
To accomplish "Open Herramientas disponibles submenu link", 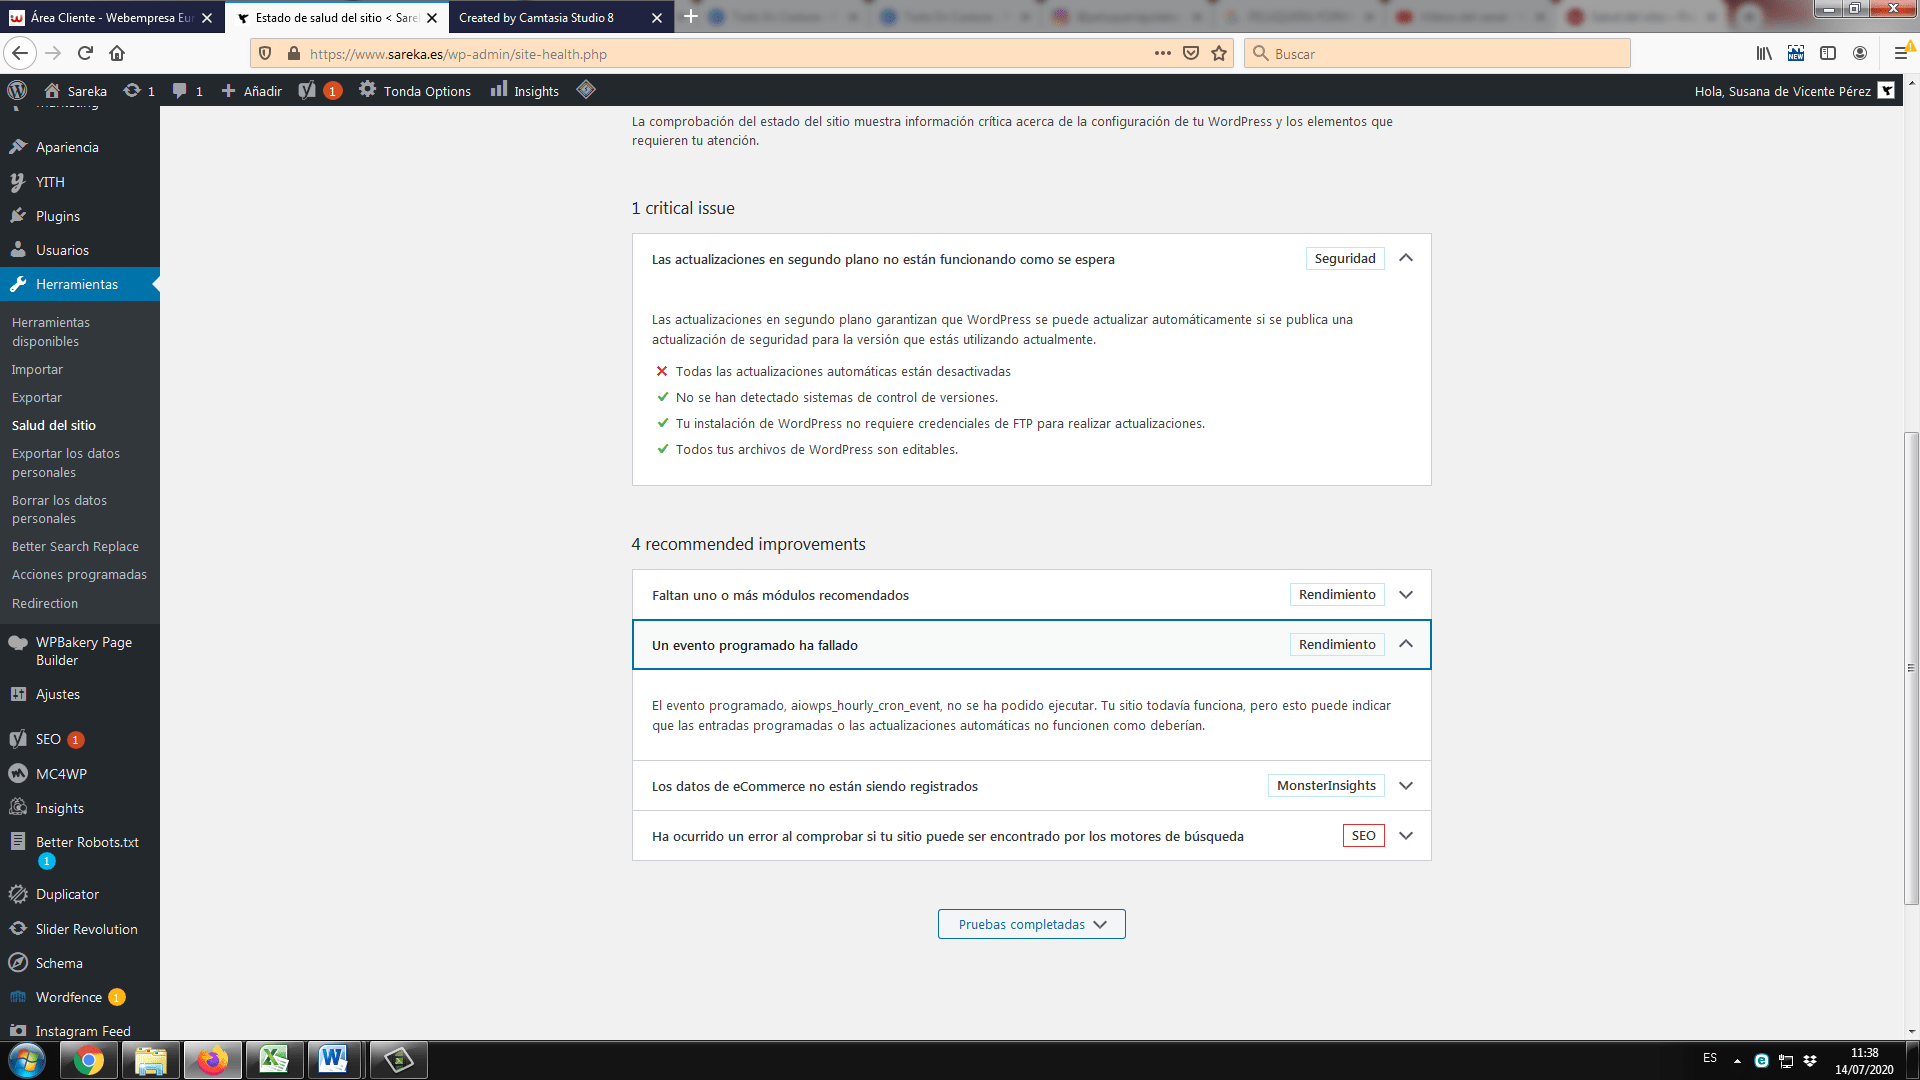I will tap(51, 332).
